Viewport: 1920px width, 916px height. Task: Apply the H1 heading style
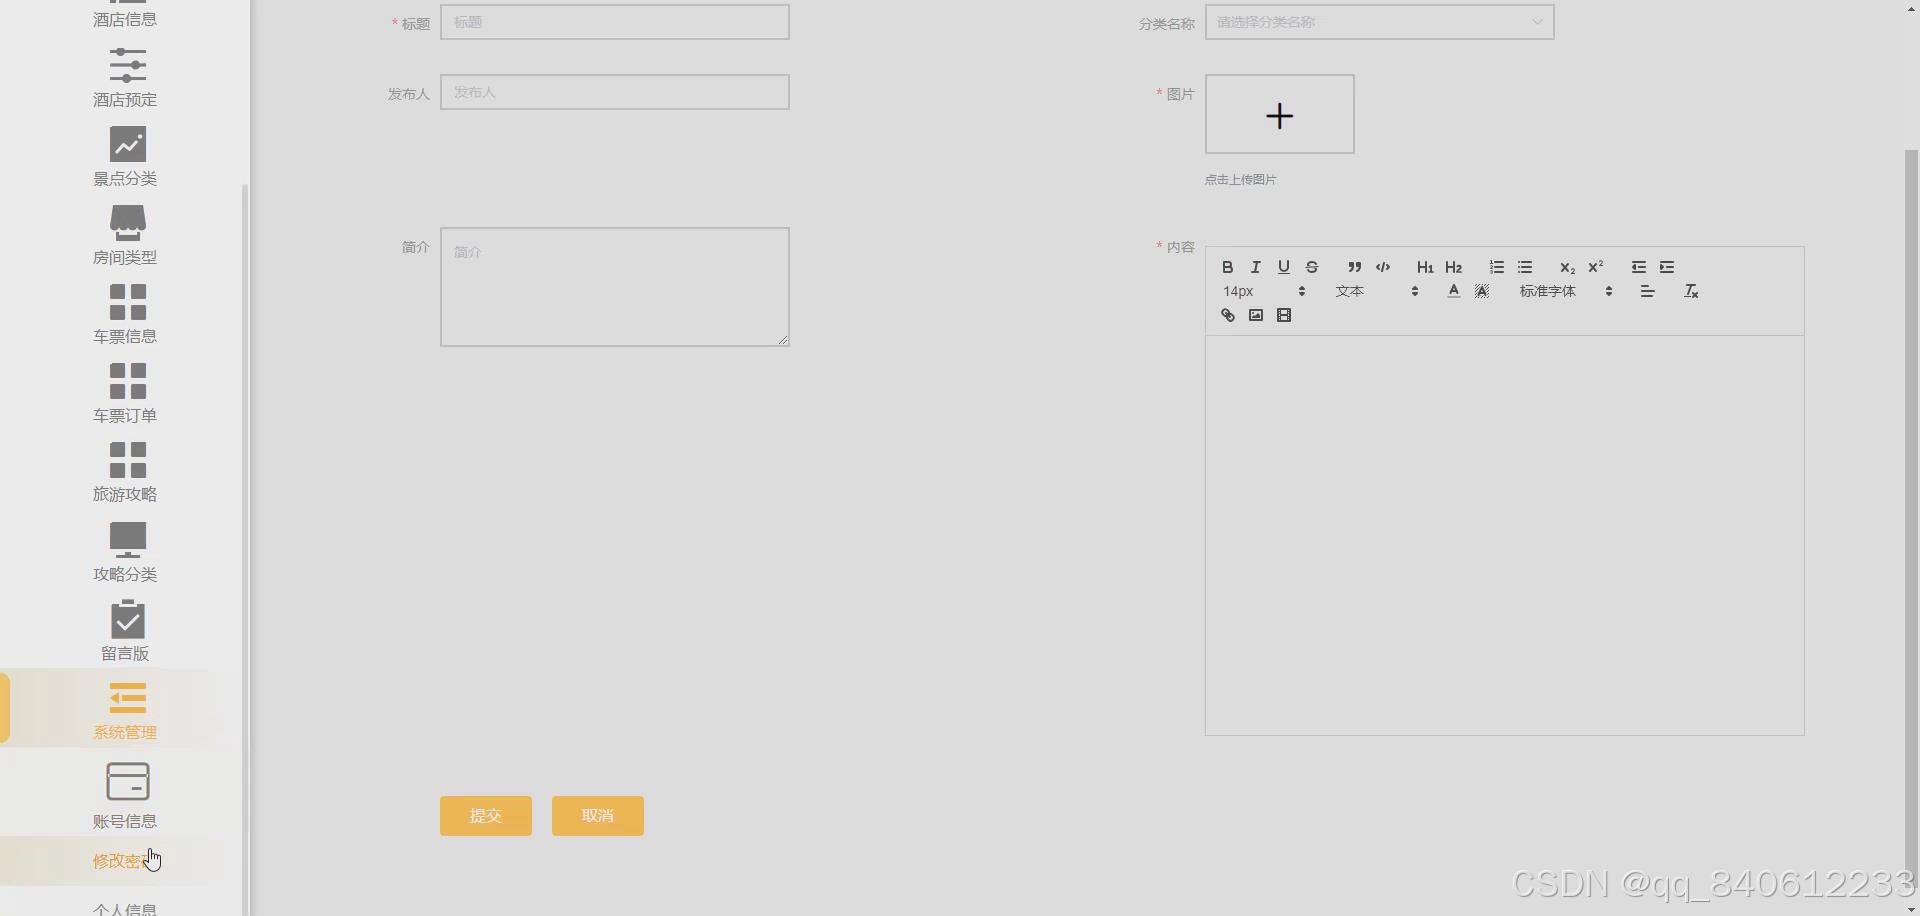tap(1425, 267)
